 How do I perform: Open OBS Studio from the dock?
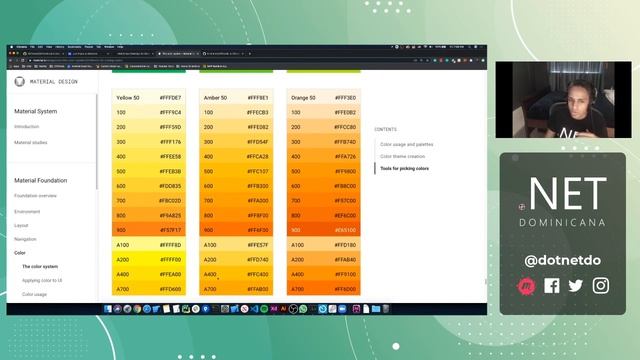click(293, 309)
